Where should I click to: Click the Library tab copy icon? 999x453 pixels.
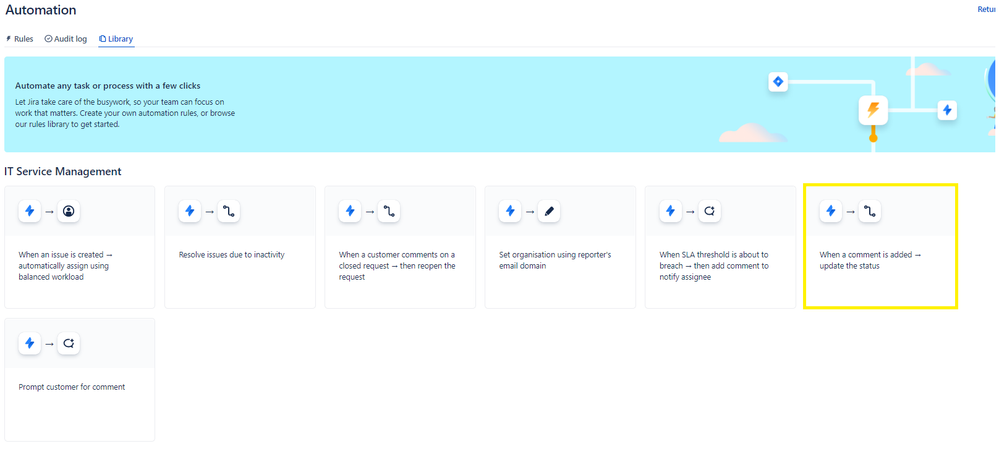pyautogui.click(x=103, y=39)
